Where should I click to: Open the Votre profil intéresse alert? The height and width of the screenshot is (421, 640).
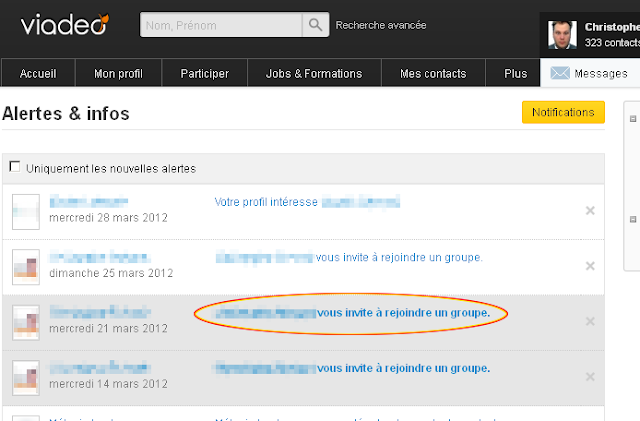(307, 202)
